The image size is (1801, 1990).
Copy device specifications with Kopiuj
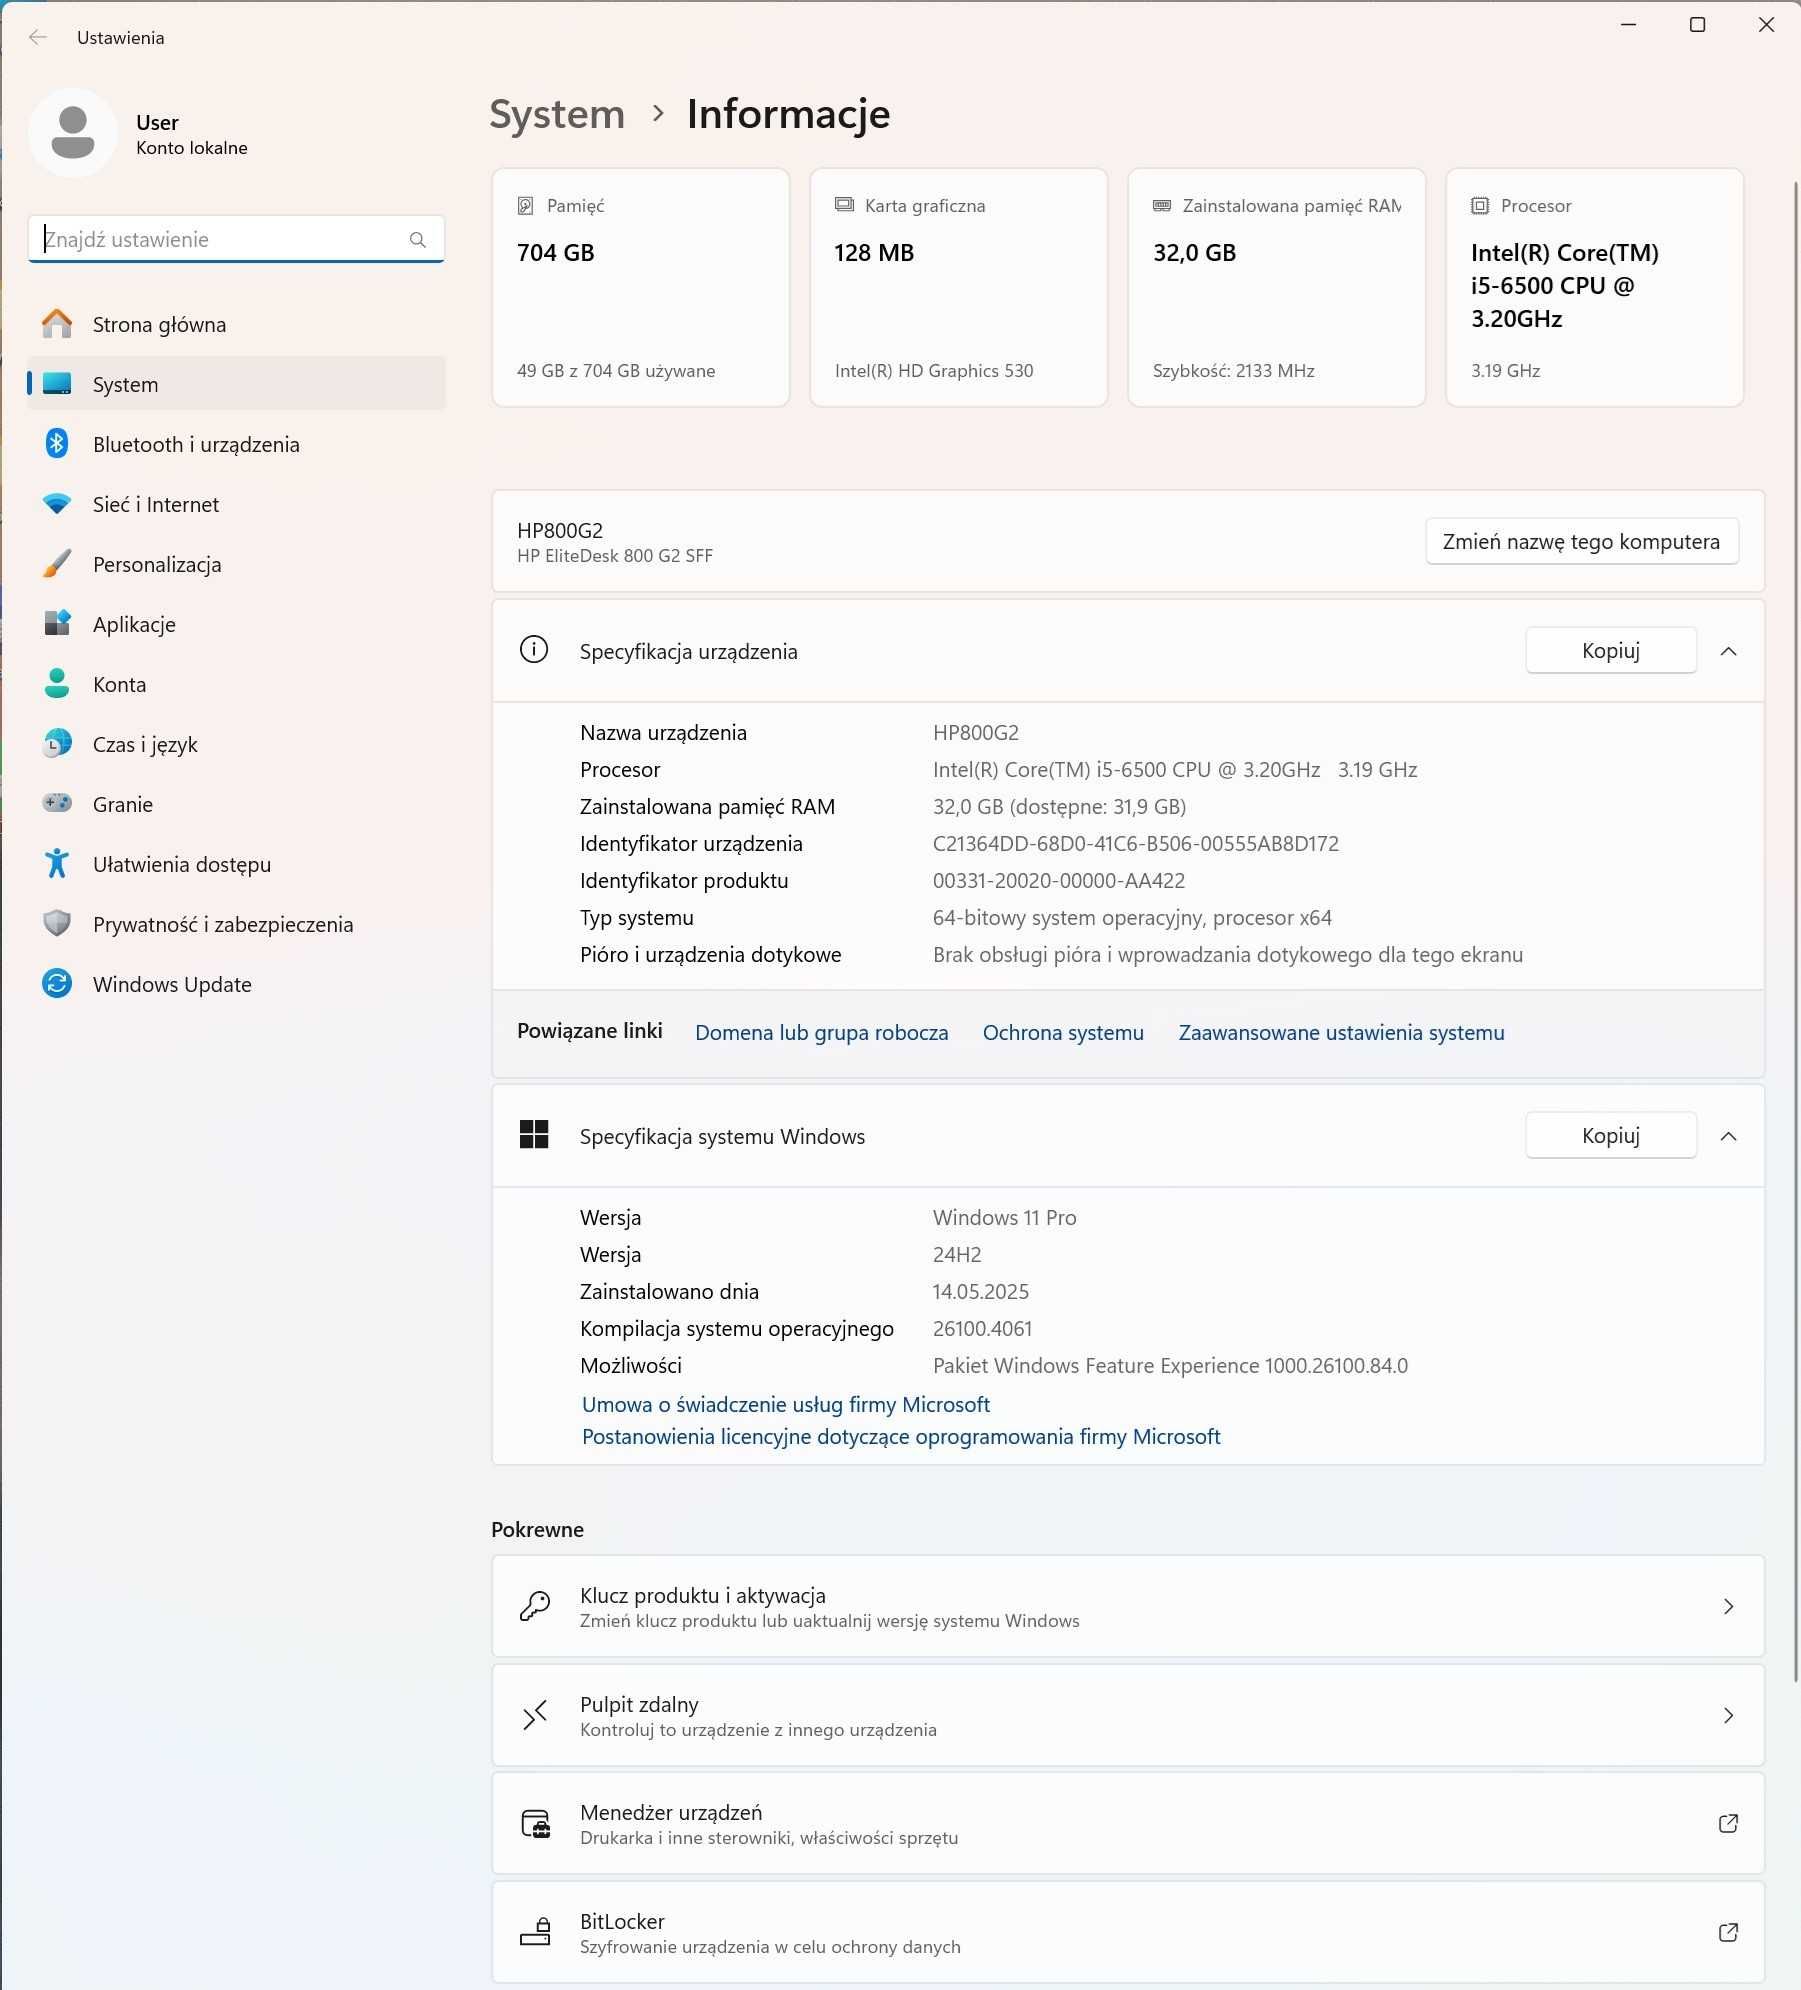pos(1610,650)
